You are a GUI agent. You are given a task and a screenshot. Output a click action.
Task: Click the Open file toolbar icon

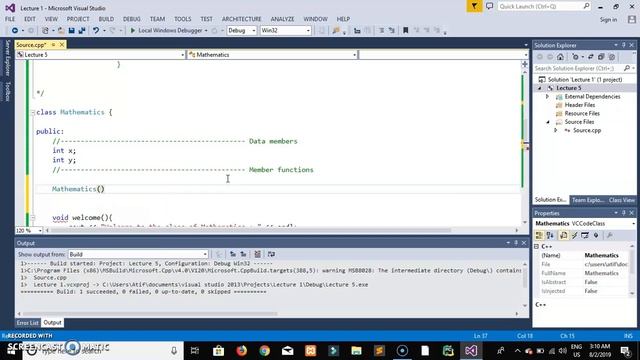click(61, 31)
